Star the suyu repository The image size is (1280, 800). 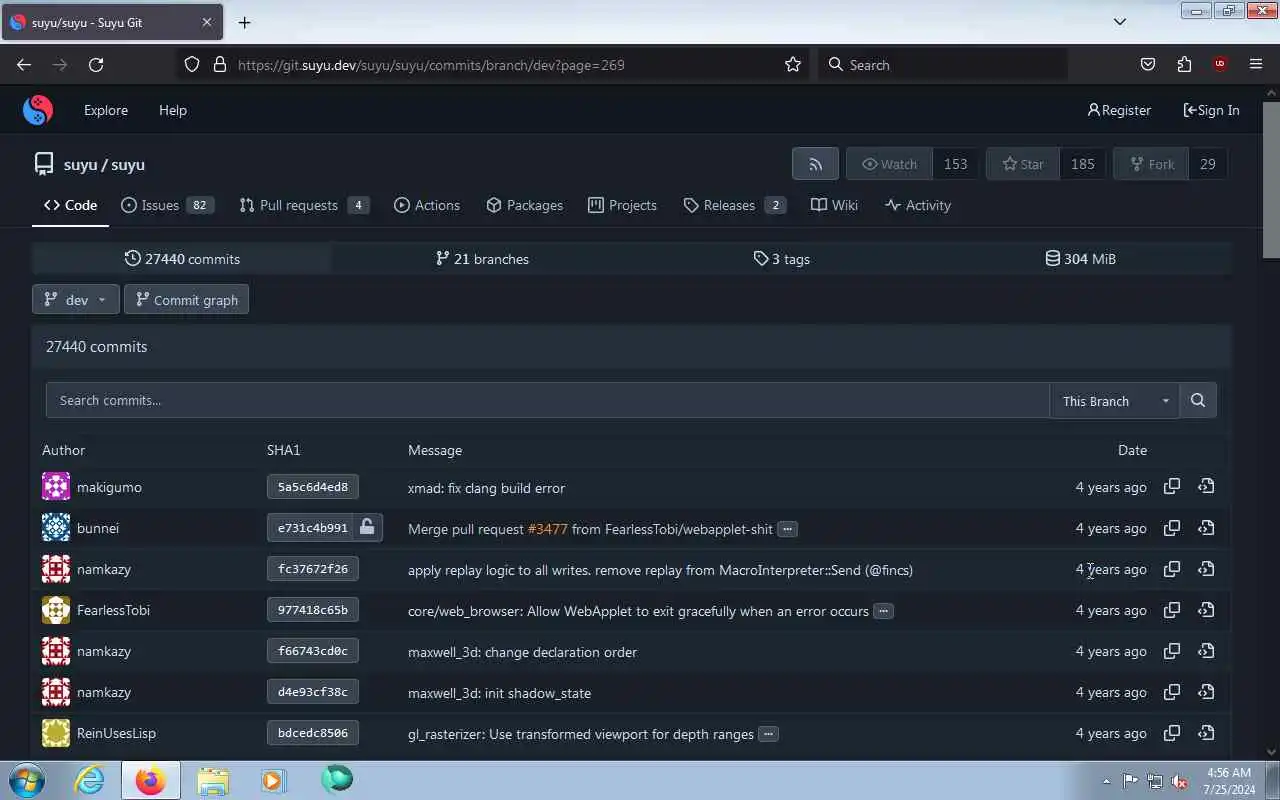1022,164
